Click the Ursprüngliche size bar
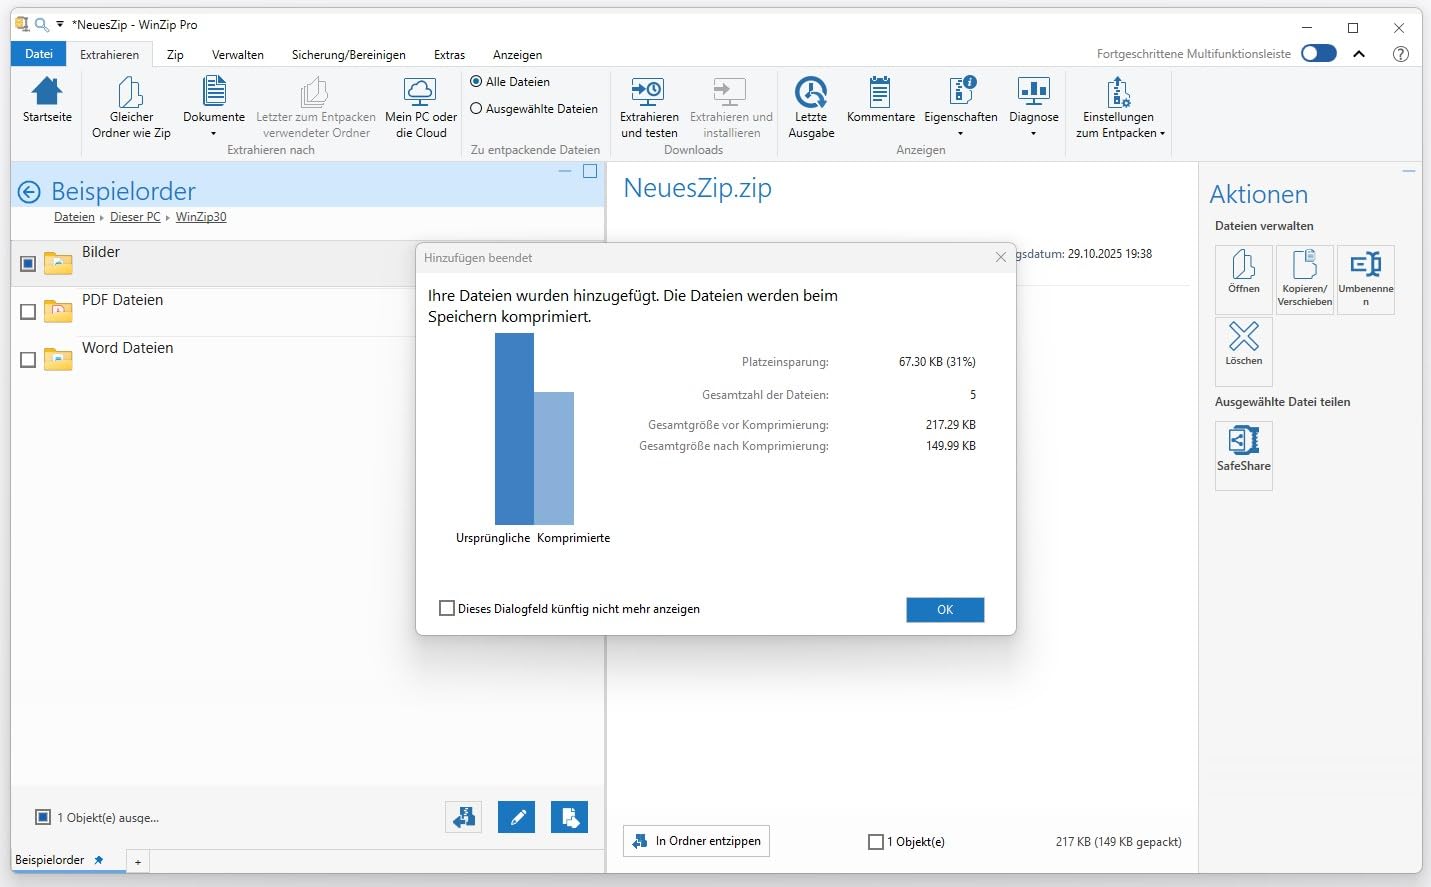 coord(514,429)
